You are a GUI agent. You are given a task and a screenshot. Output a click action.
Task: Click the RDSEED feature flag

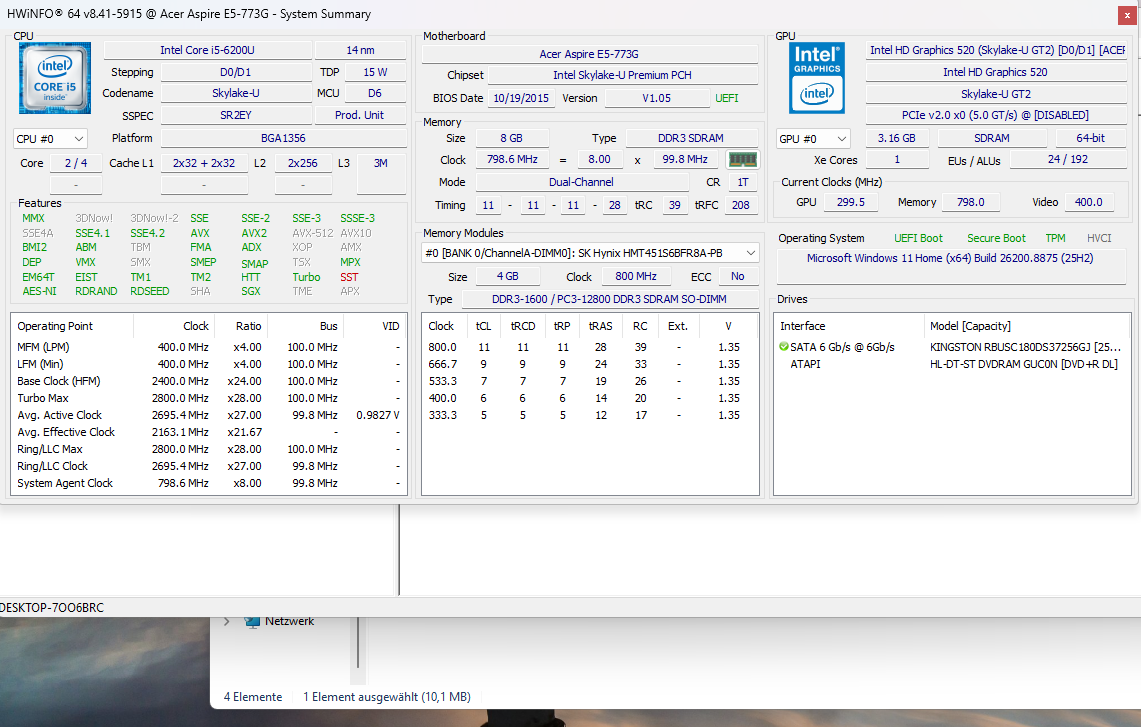click(x=150, y=291)
